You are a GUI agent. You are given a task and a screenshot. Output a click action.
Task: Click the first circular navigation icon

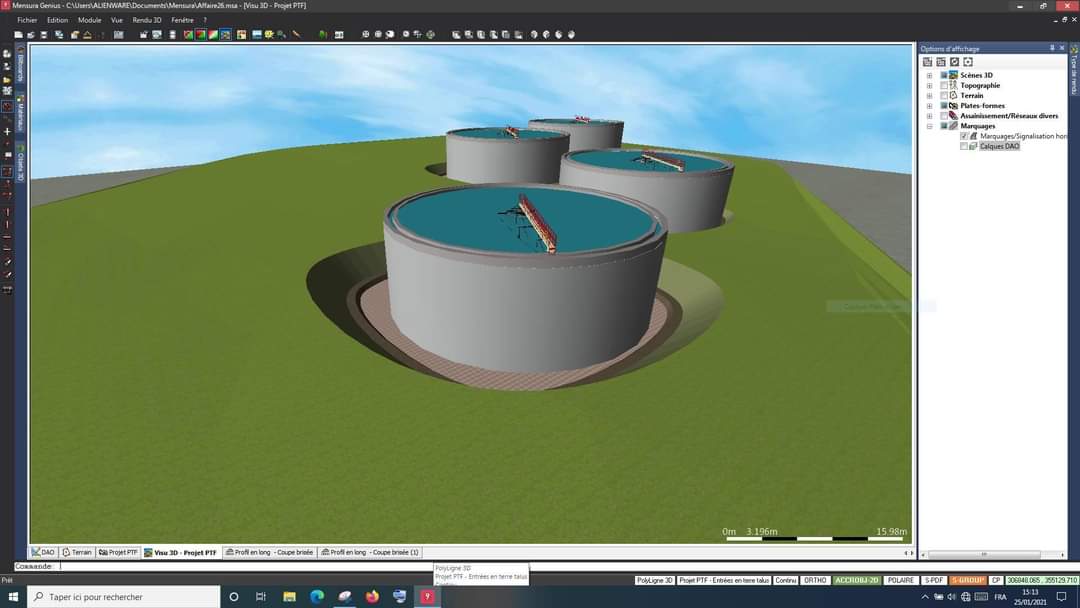(365, 34)
